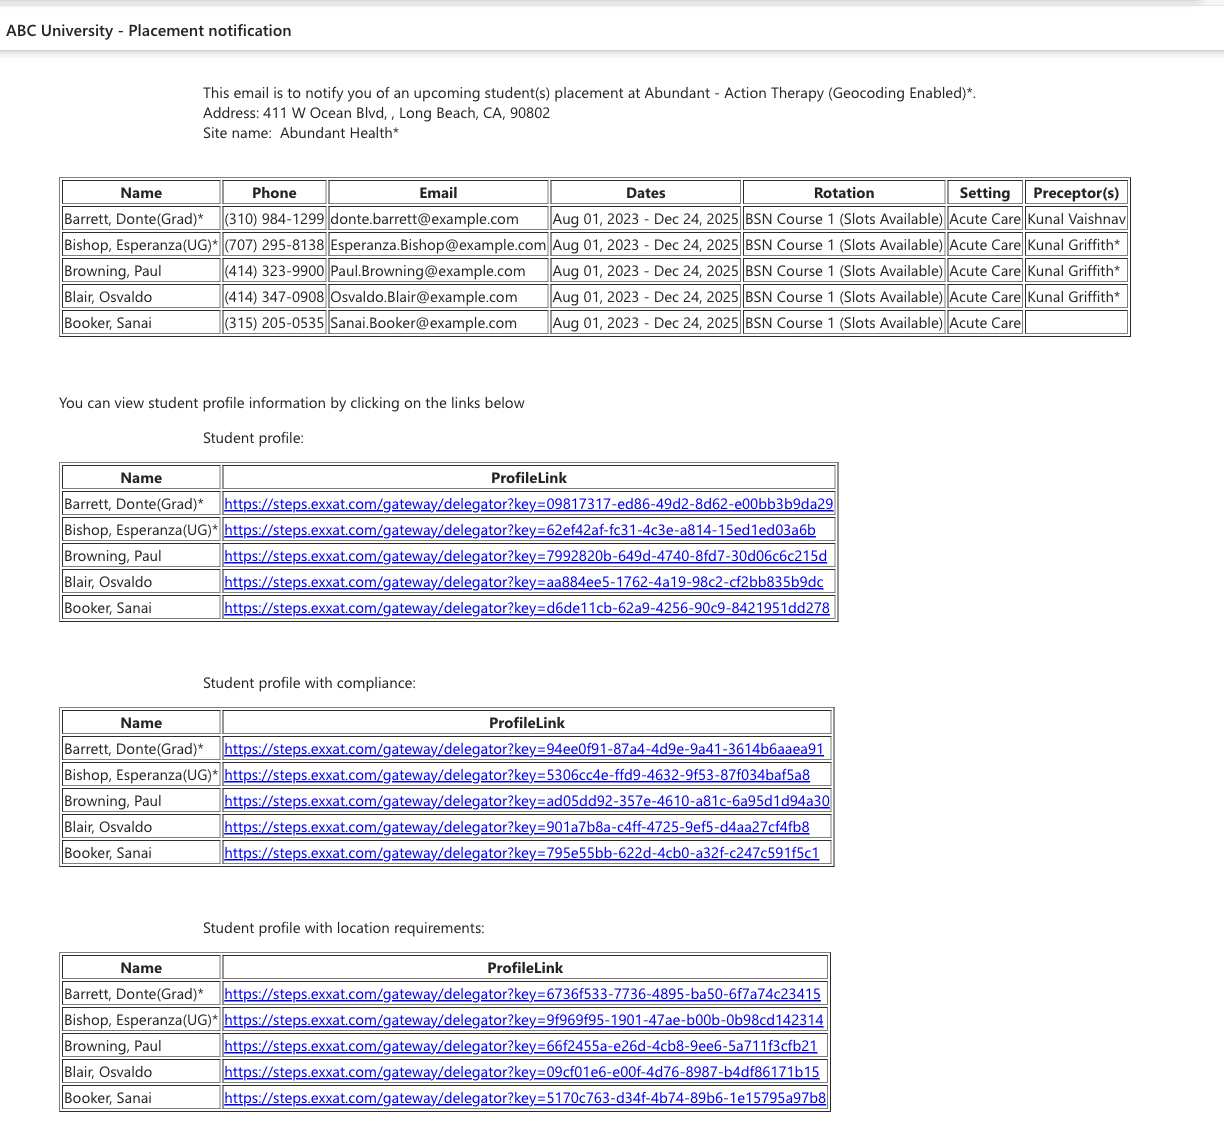The width and height of the screenshot is (1224, 1136).
Task: Click the Kunal Vaishnav preceptor cell
Action: 1076,219
